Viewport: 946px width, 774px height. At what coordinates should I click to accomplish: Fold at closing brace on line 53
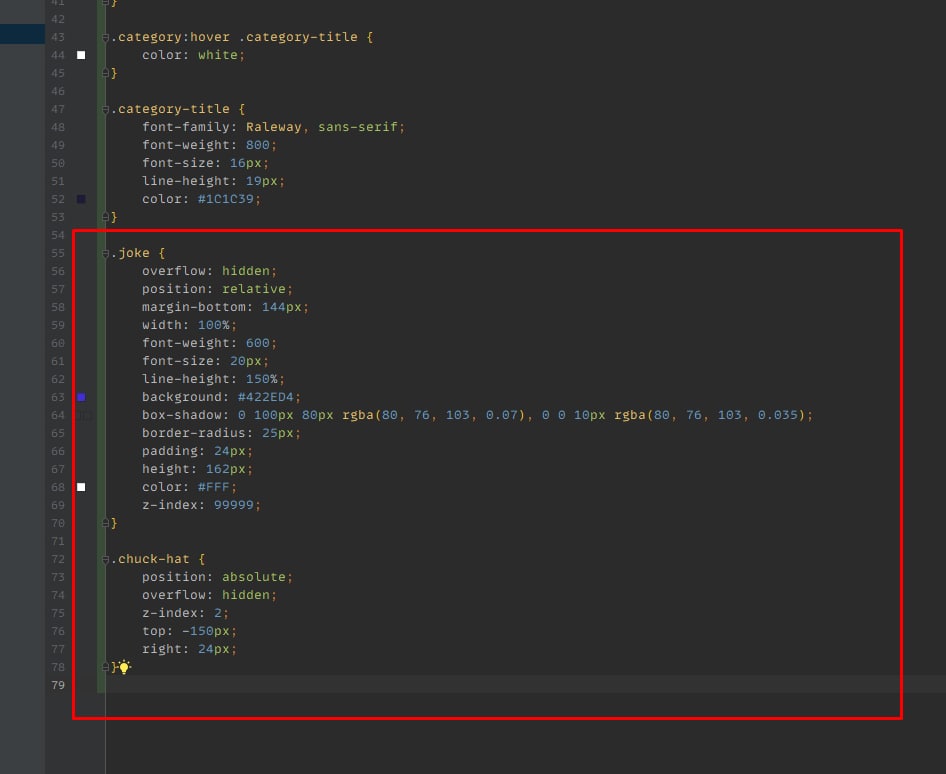(105, 217)
